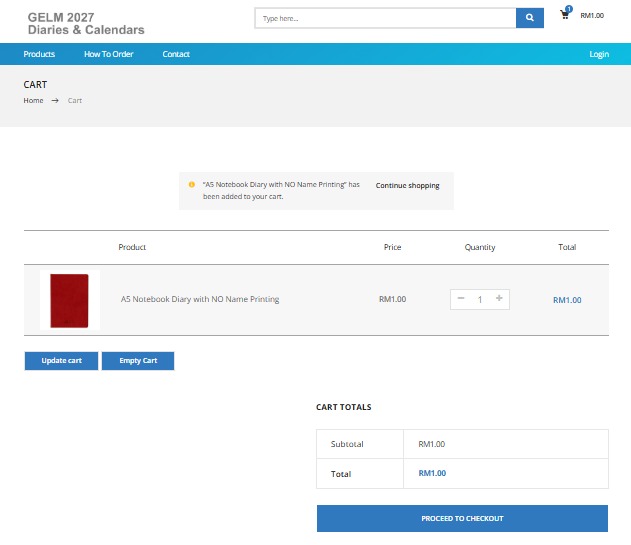Image resolution: width=631 pixels, height=545 pixels.
Task: Click the orange info icon in notice
Action: click(192, 184)
